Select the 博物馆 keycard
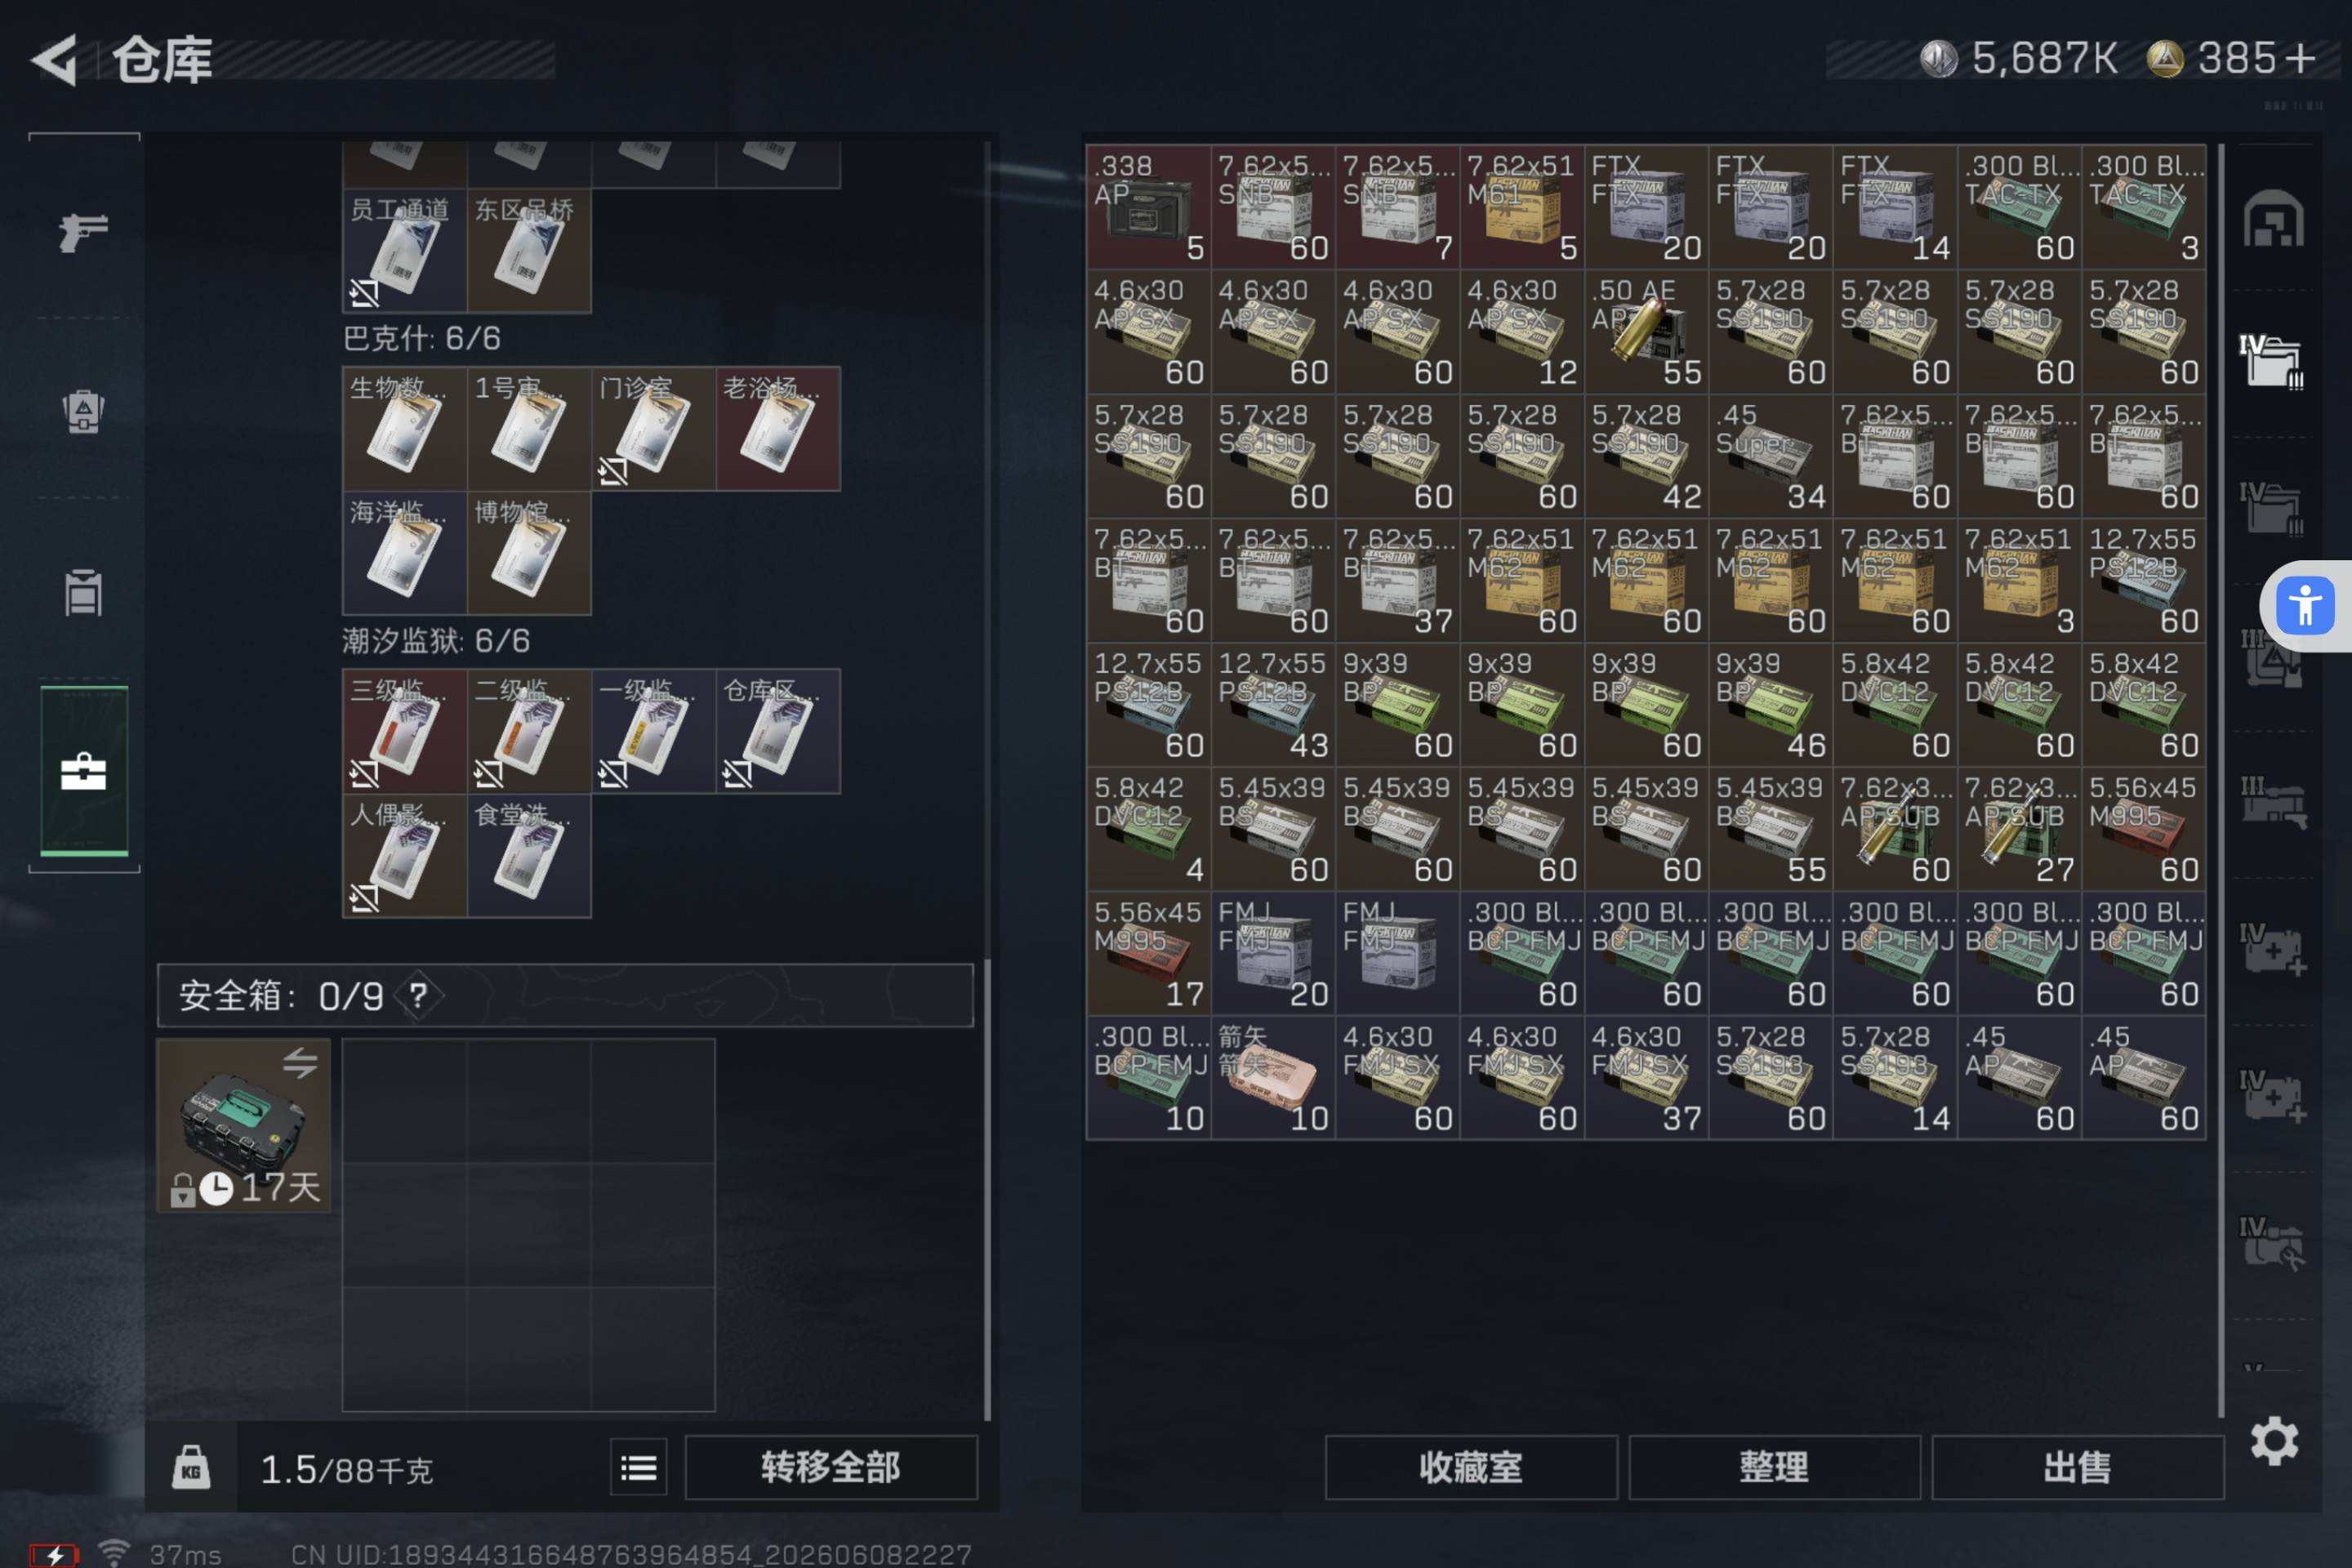Image resolution: width=2352 pixels, height=1568 pixels. (529, 553)
